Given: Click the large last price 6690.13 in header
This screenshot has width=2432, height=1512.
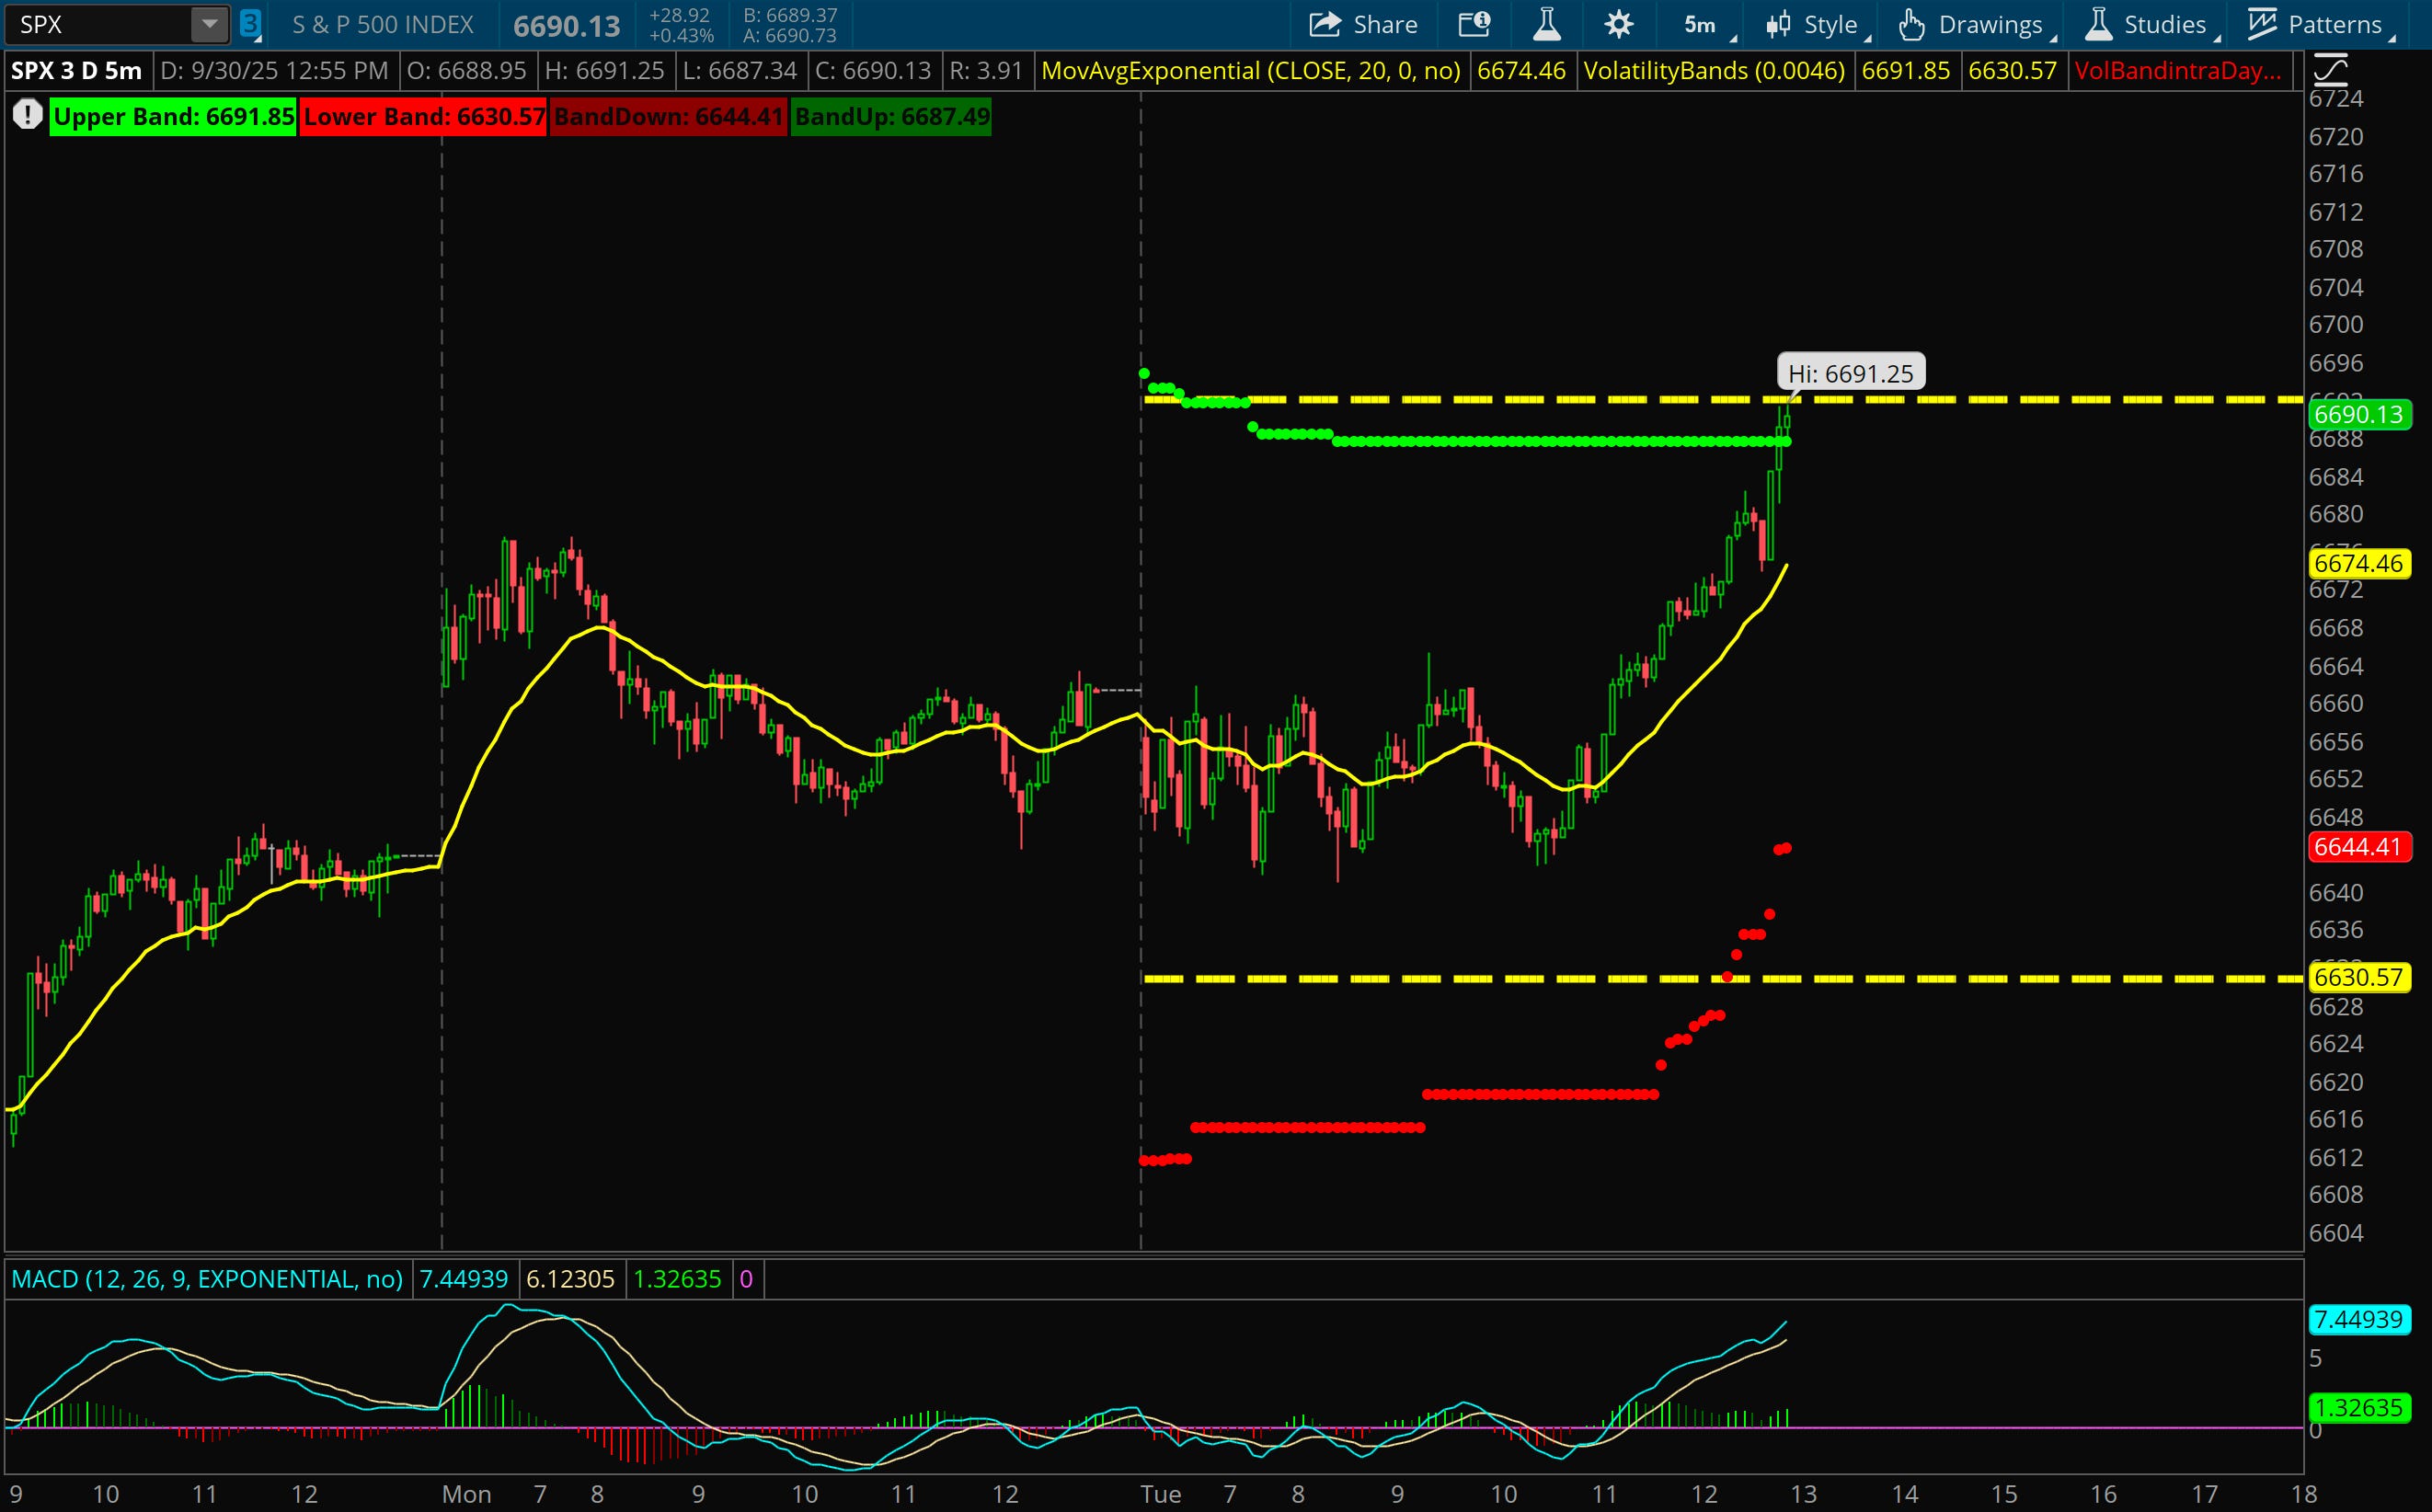Looking at the screenshot, I should 566,25.
